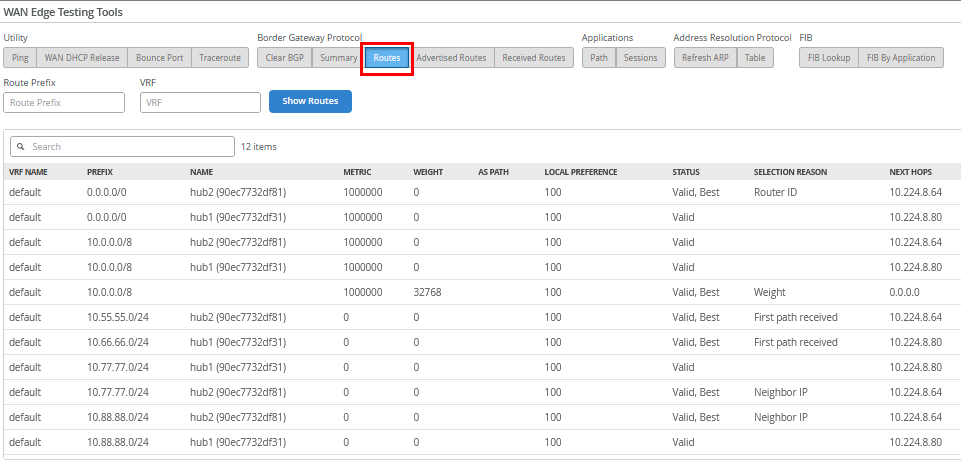Focus the Route Prefix input field

tap(64, 102)
